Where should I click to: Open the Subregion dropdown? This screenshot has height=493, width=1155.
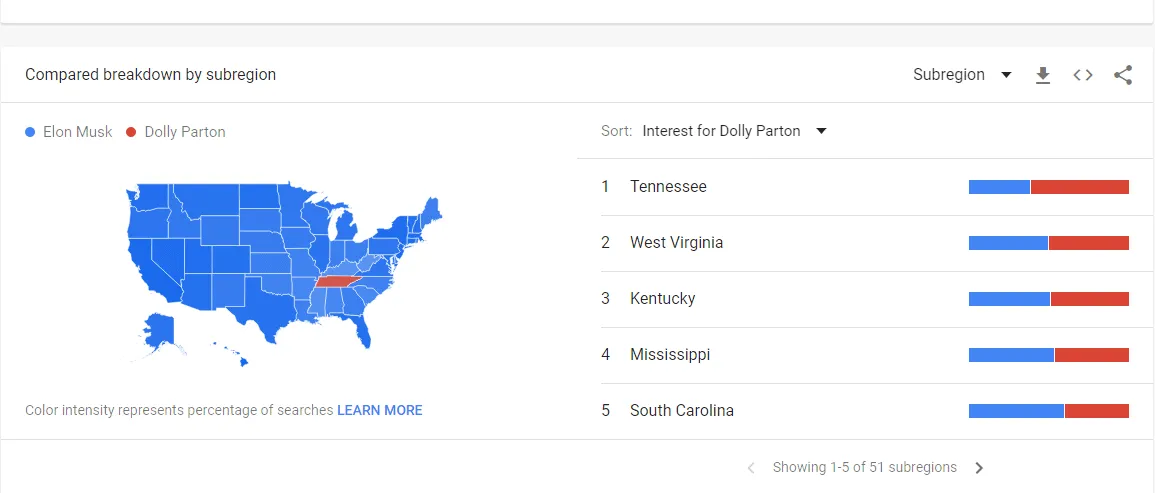(x=962, y=75)
